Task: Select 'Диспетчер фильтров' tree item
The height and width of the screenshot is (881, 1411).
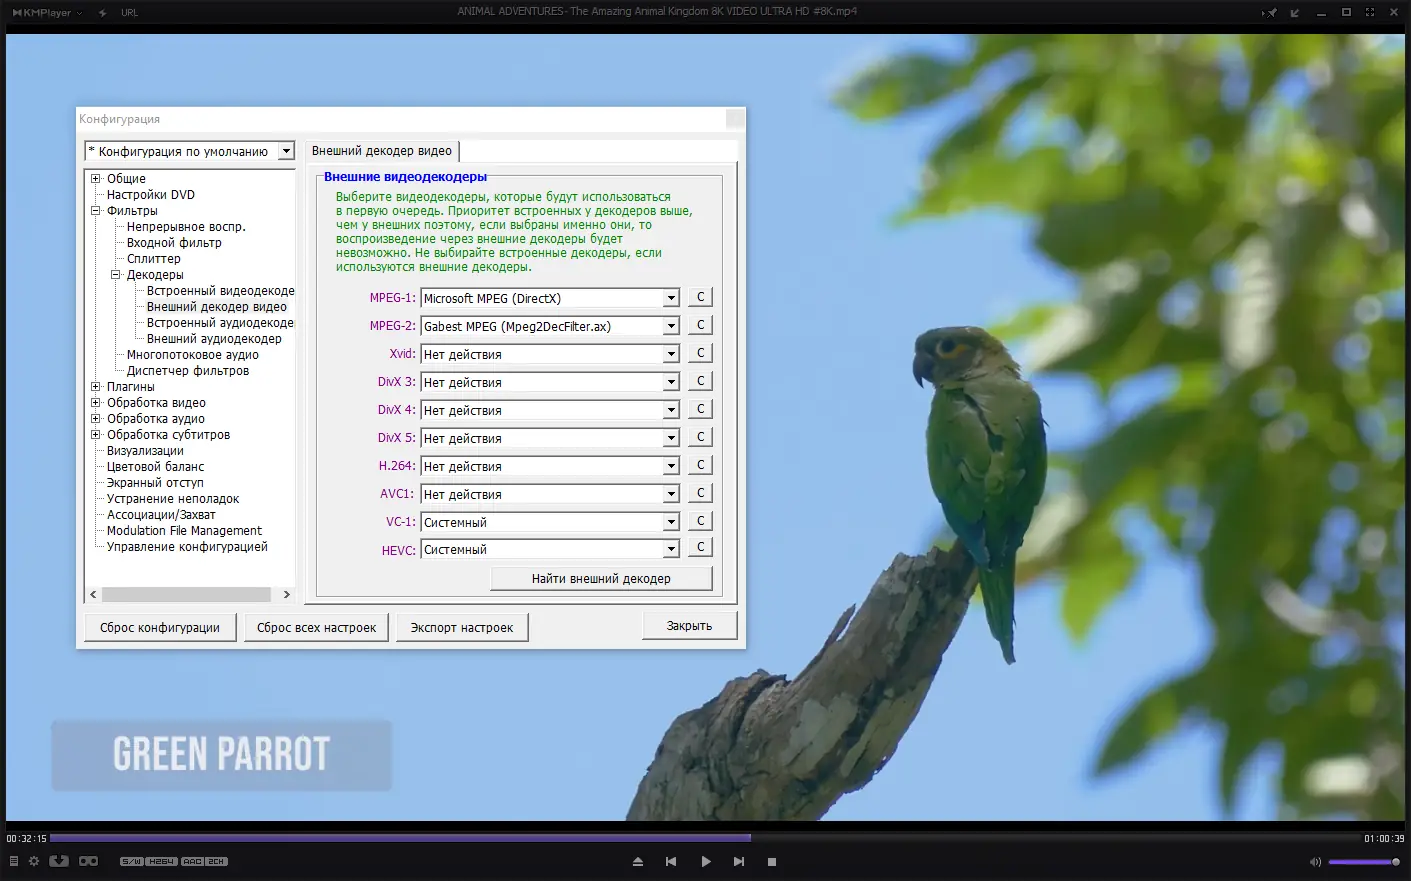Action: (188, 371)
